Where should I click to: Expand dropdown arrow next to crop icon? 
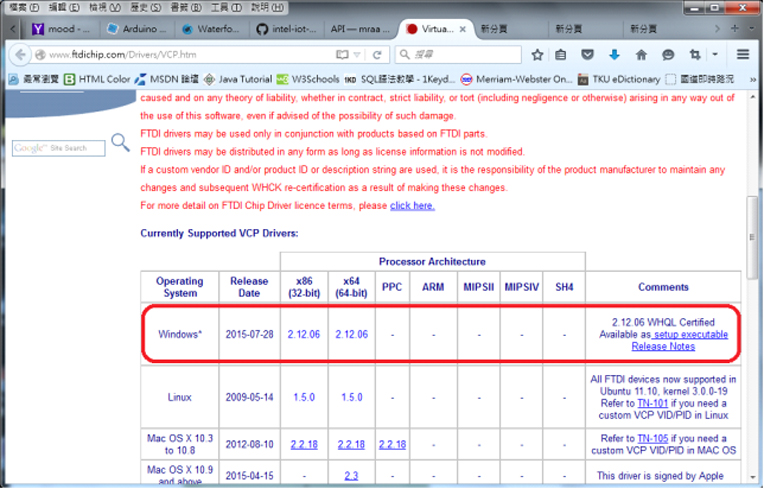715,55
